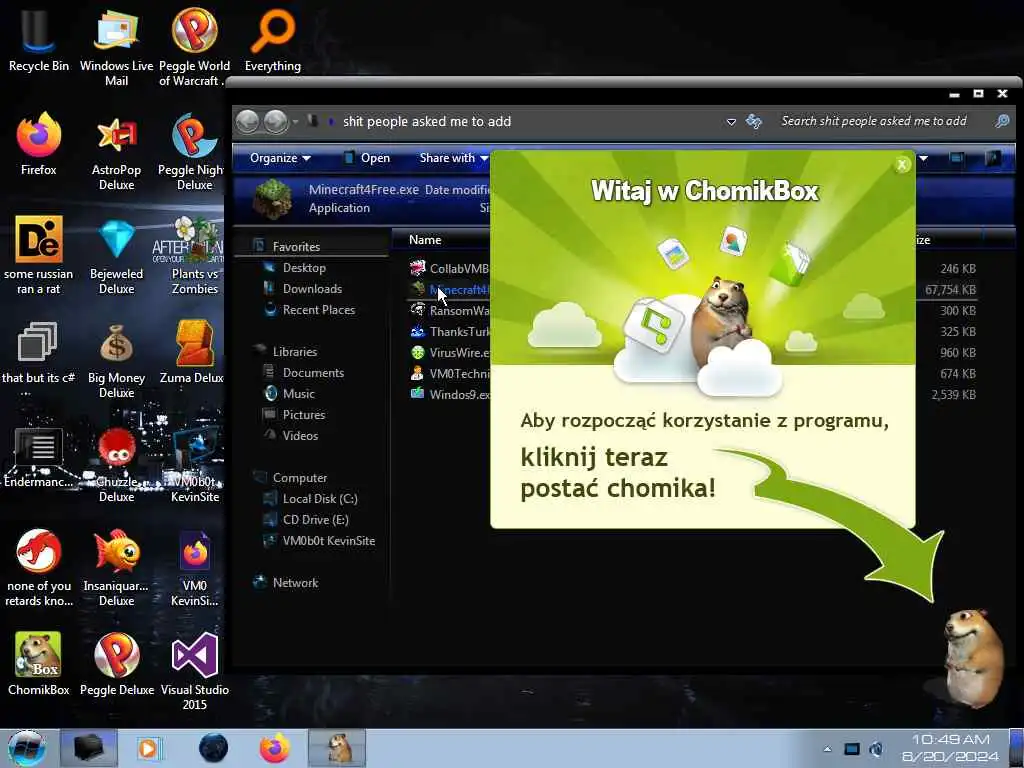
Task: Open the Organize menu
Action: (280, 158)
